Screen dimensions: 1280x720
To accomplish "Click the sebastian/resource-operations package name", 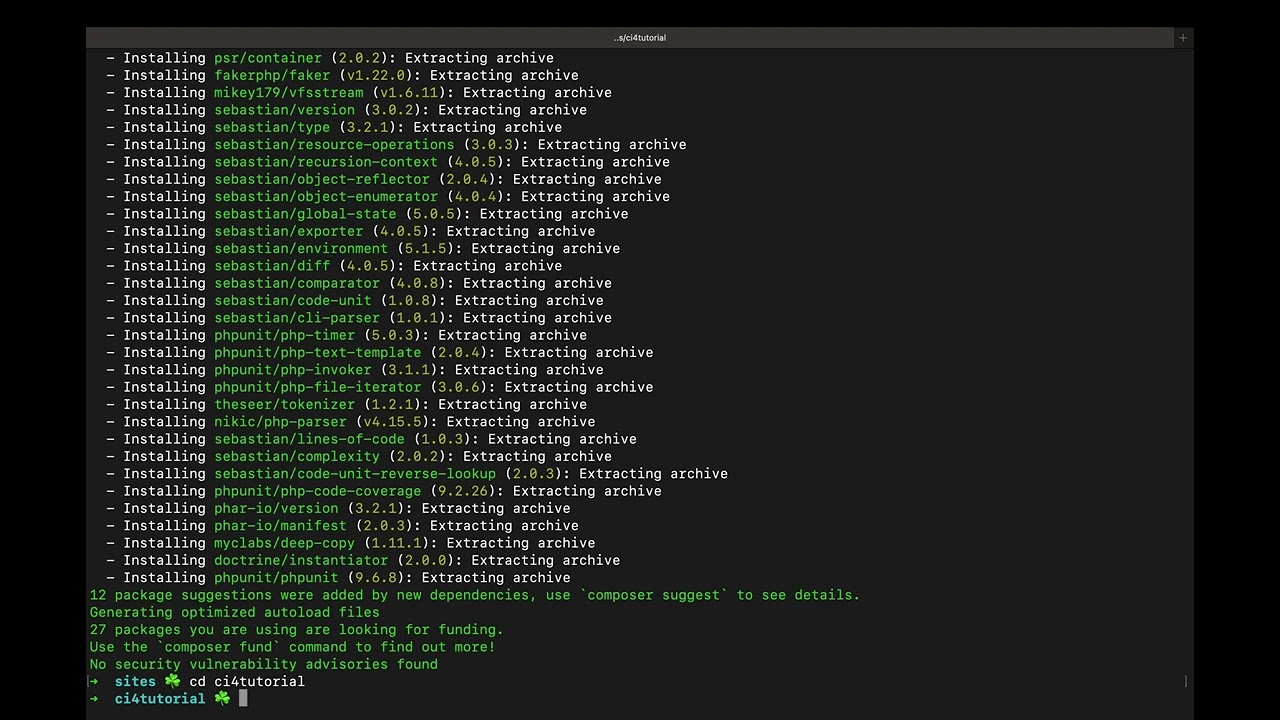I will click(x=334, y=145).
